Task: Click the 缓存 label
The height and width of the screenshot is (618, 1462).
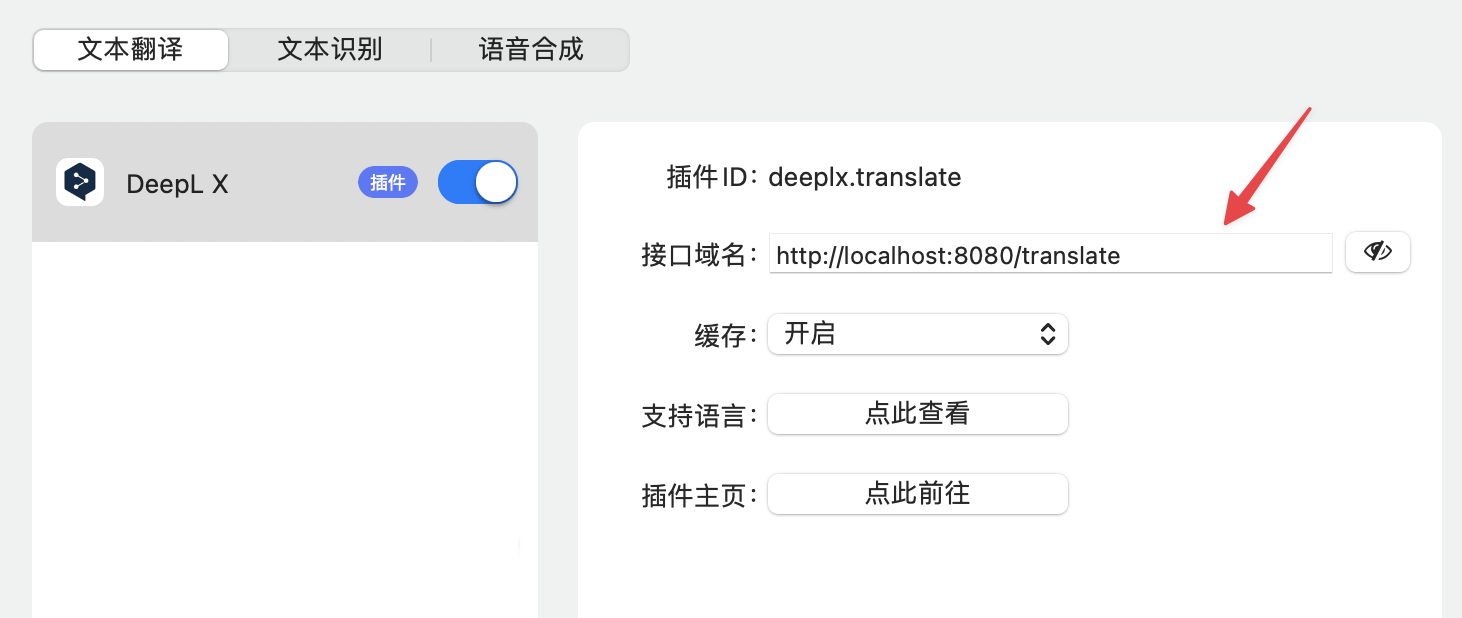Action: [x=726, y=336]
